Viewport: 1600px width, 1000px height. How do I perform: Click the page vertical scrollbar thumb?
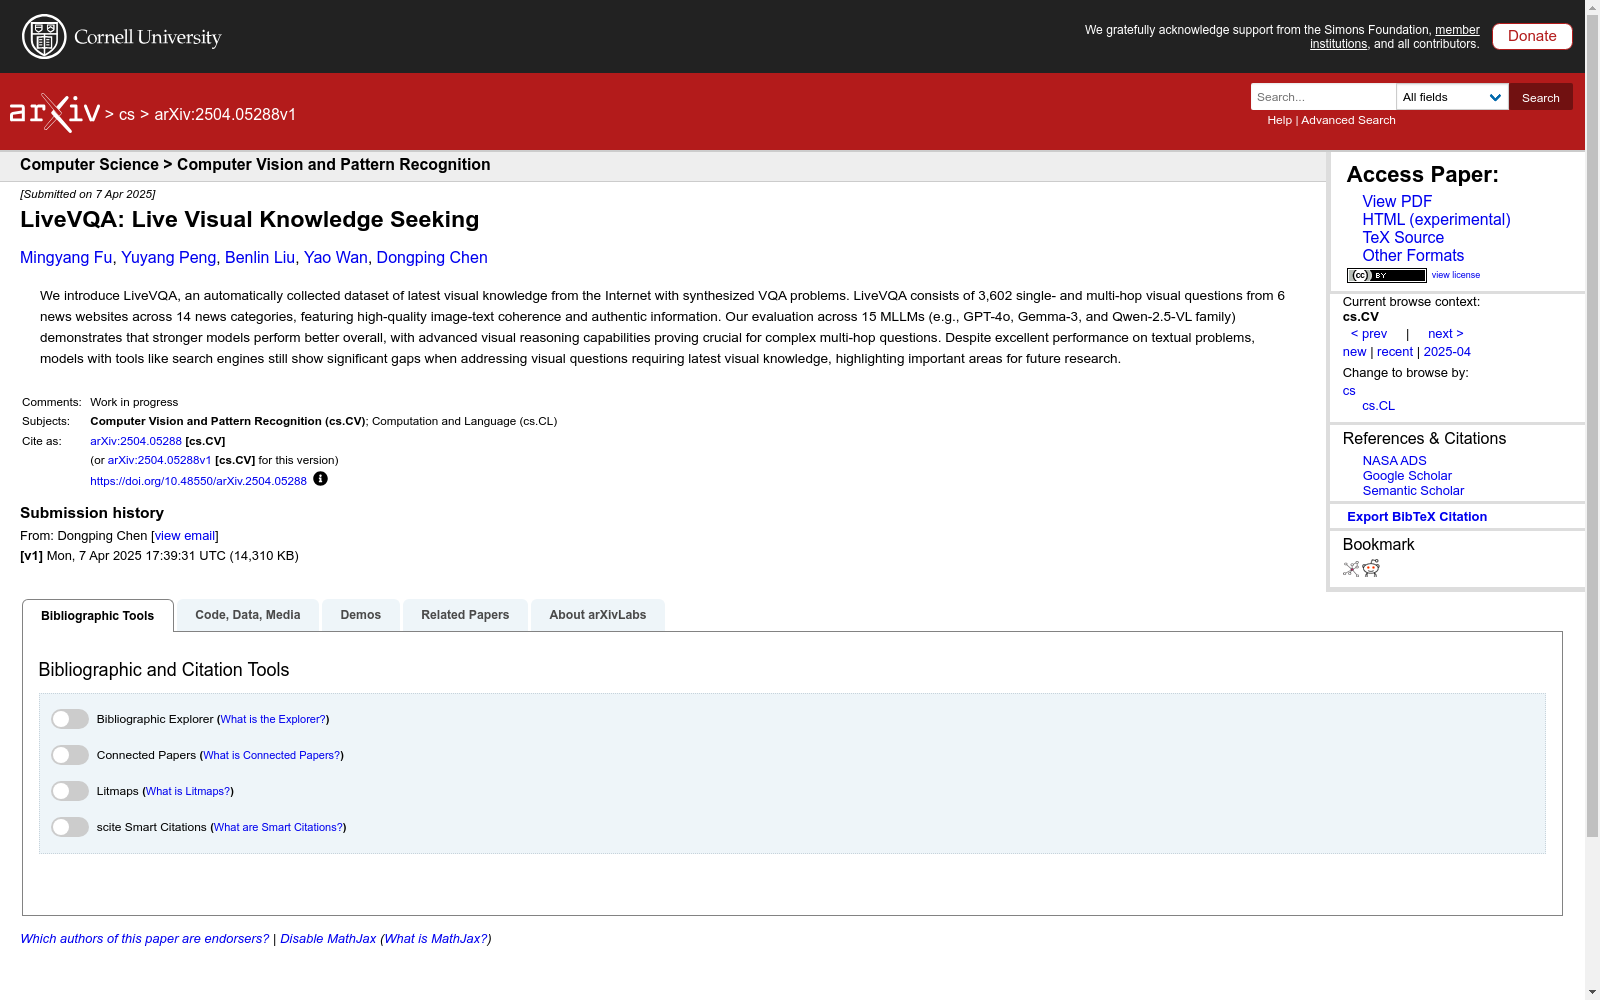pos(1592,427)
